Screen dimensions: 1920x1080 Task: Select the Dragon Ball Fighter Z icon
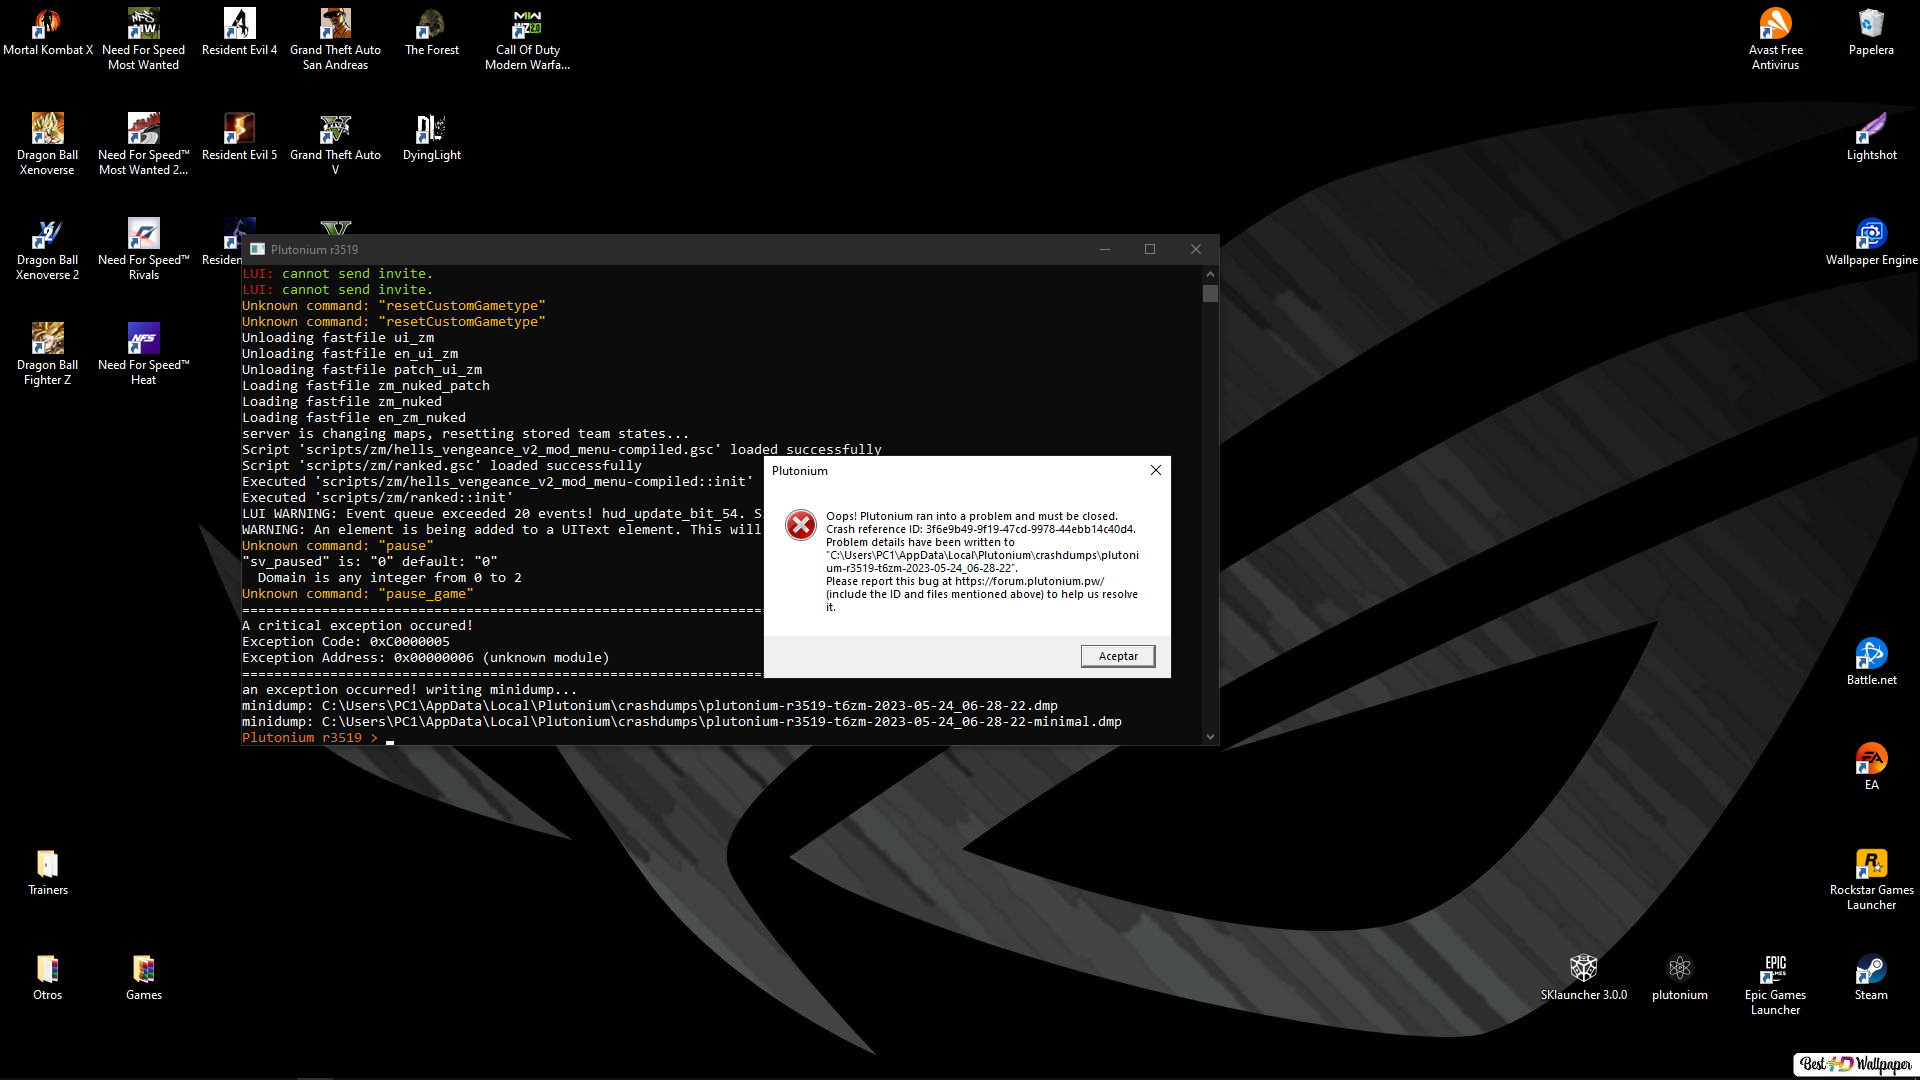pyautogui.click(x=47, y=354)
